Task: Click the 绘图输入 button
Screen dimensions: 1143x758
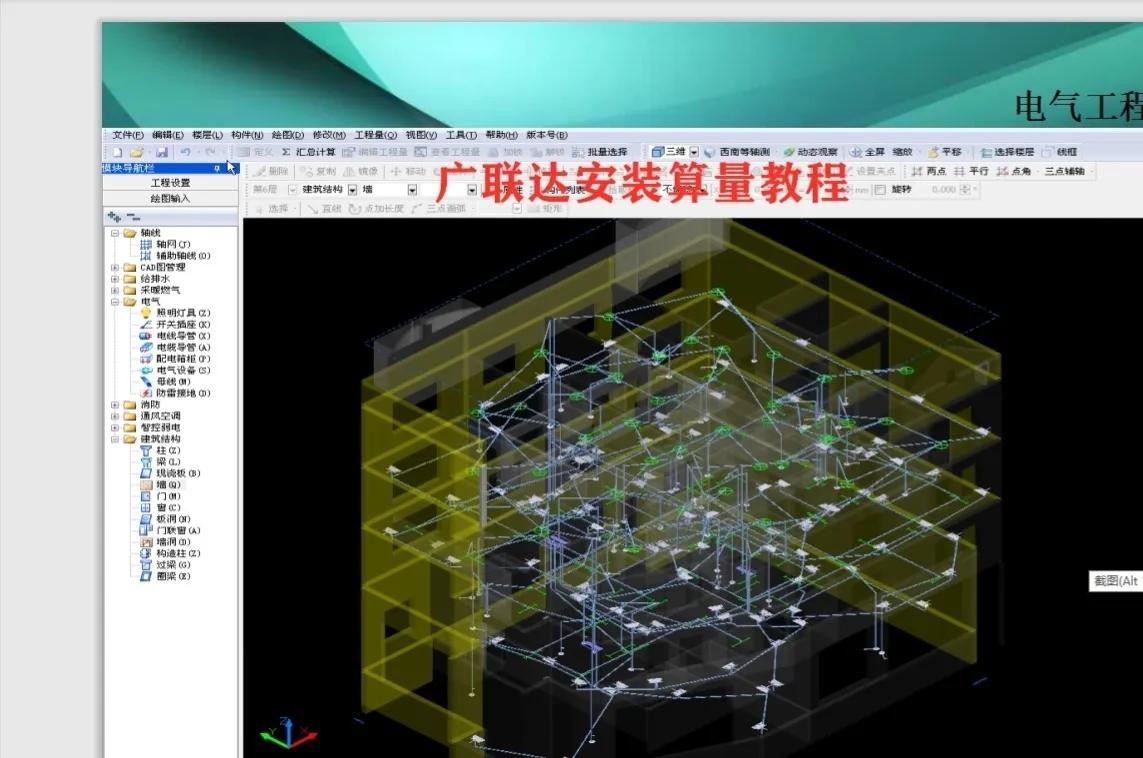Action: pyautogui.click(x=170, y=198)
